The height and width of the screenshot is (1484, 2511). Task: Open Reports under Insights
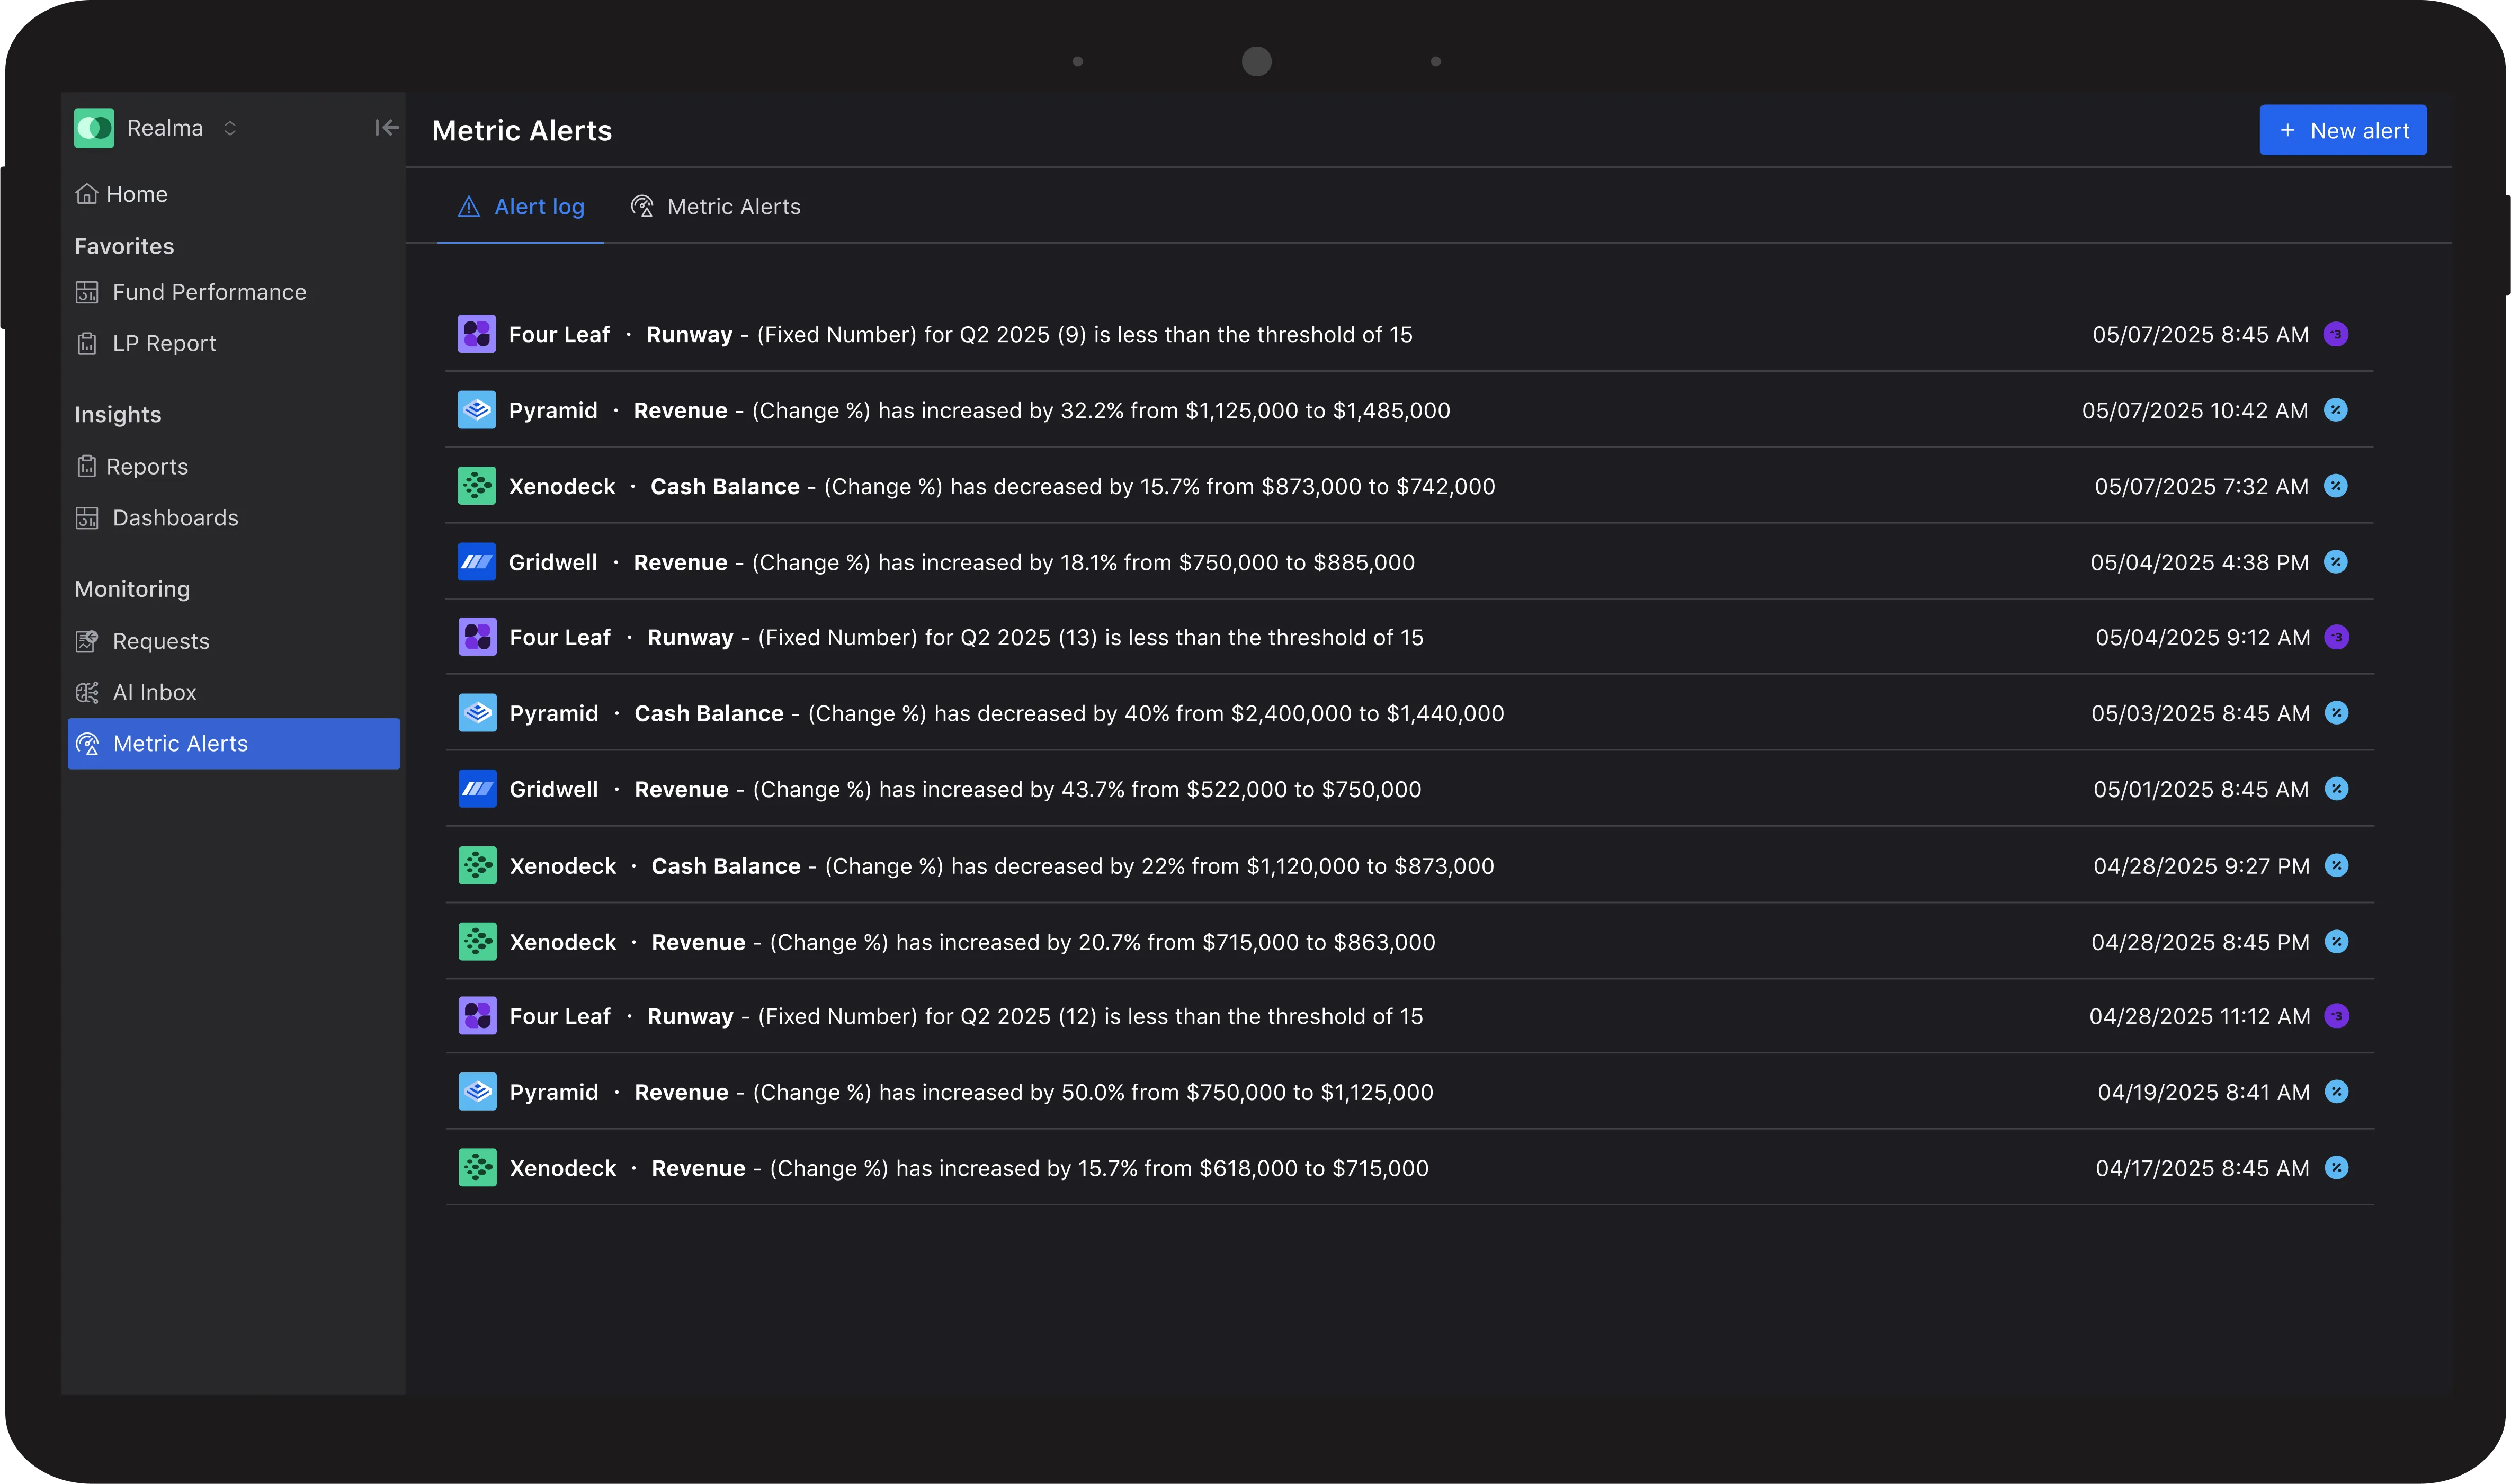tap(146, 467)
